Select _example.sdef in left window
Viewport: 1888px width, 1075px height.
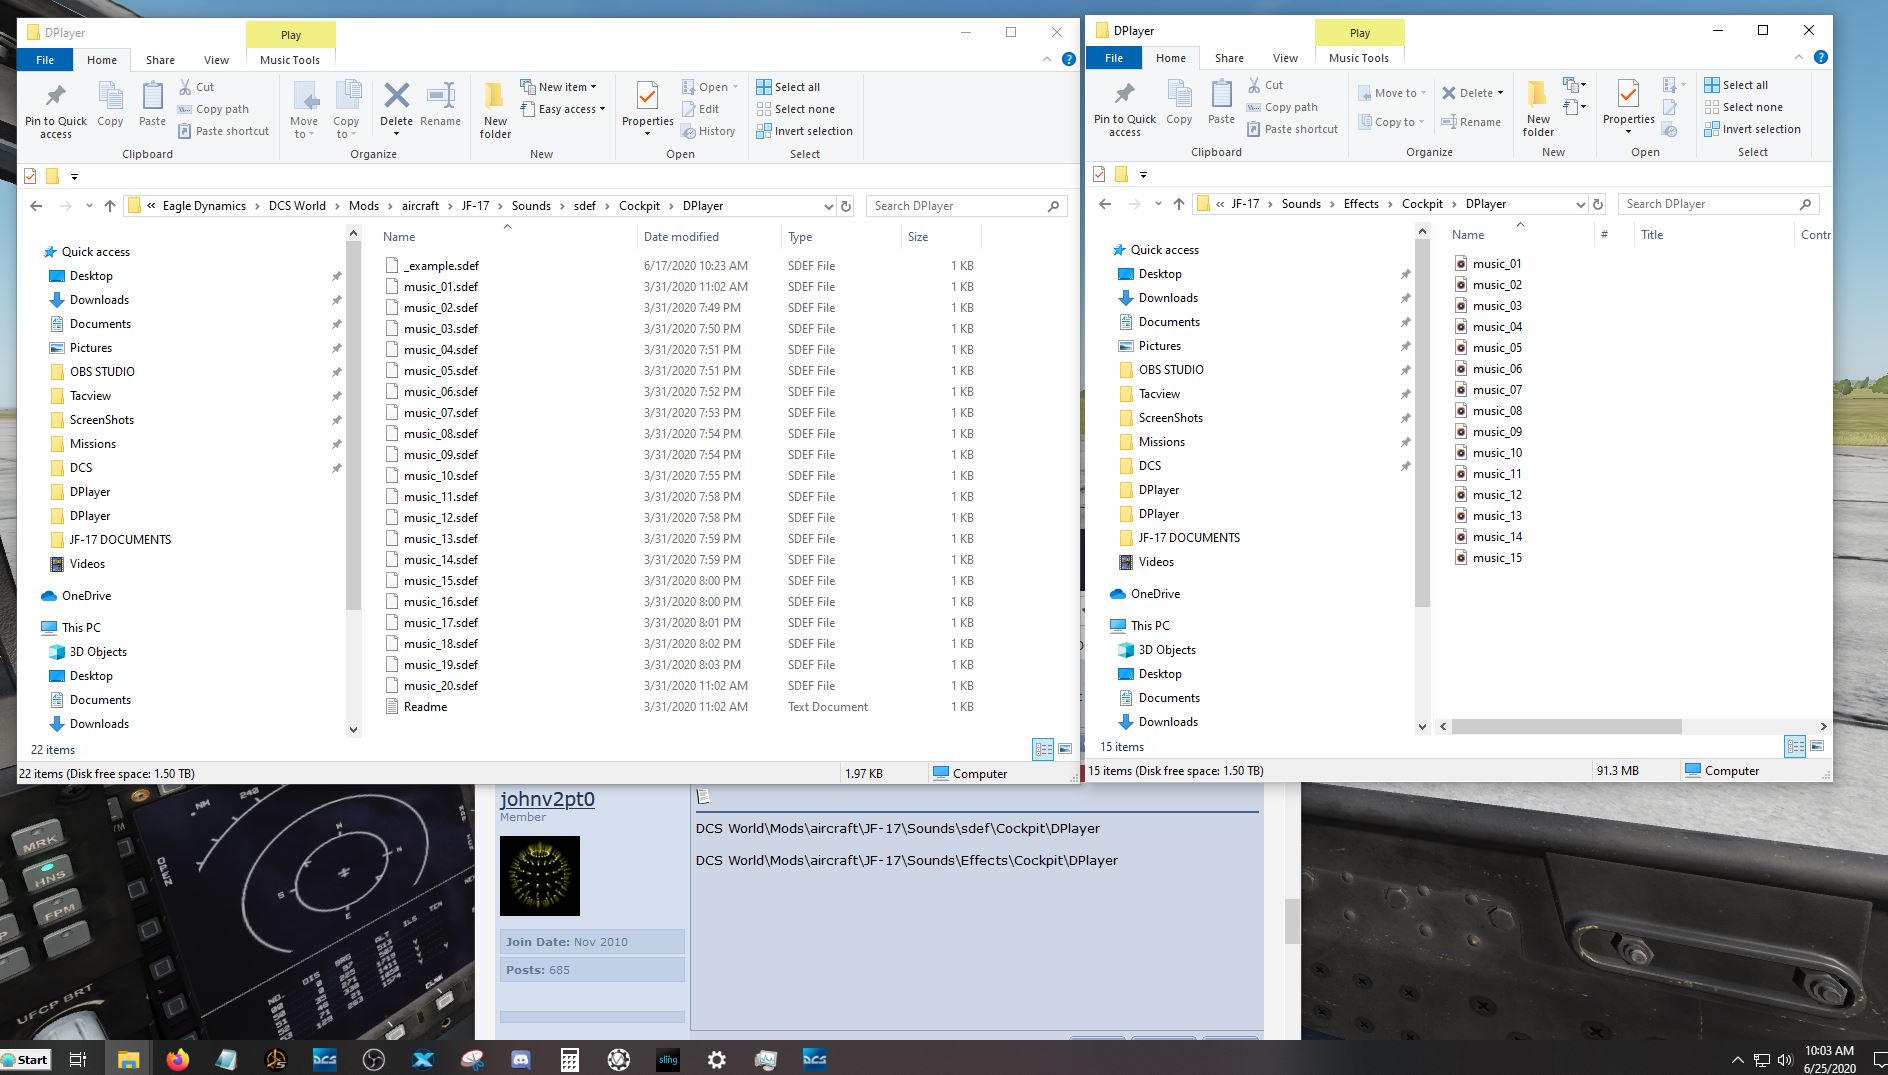[441, 266]
